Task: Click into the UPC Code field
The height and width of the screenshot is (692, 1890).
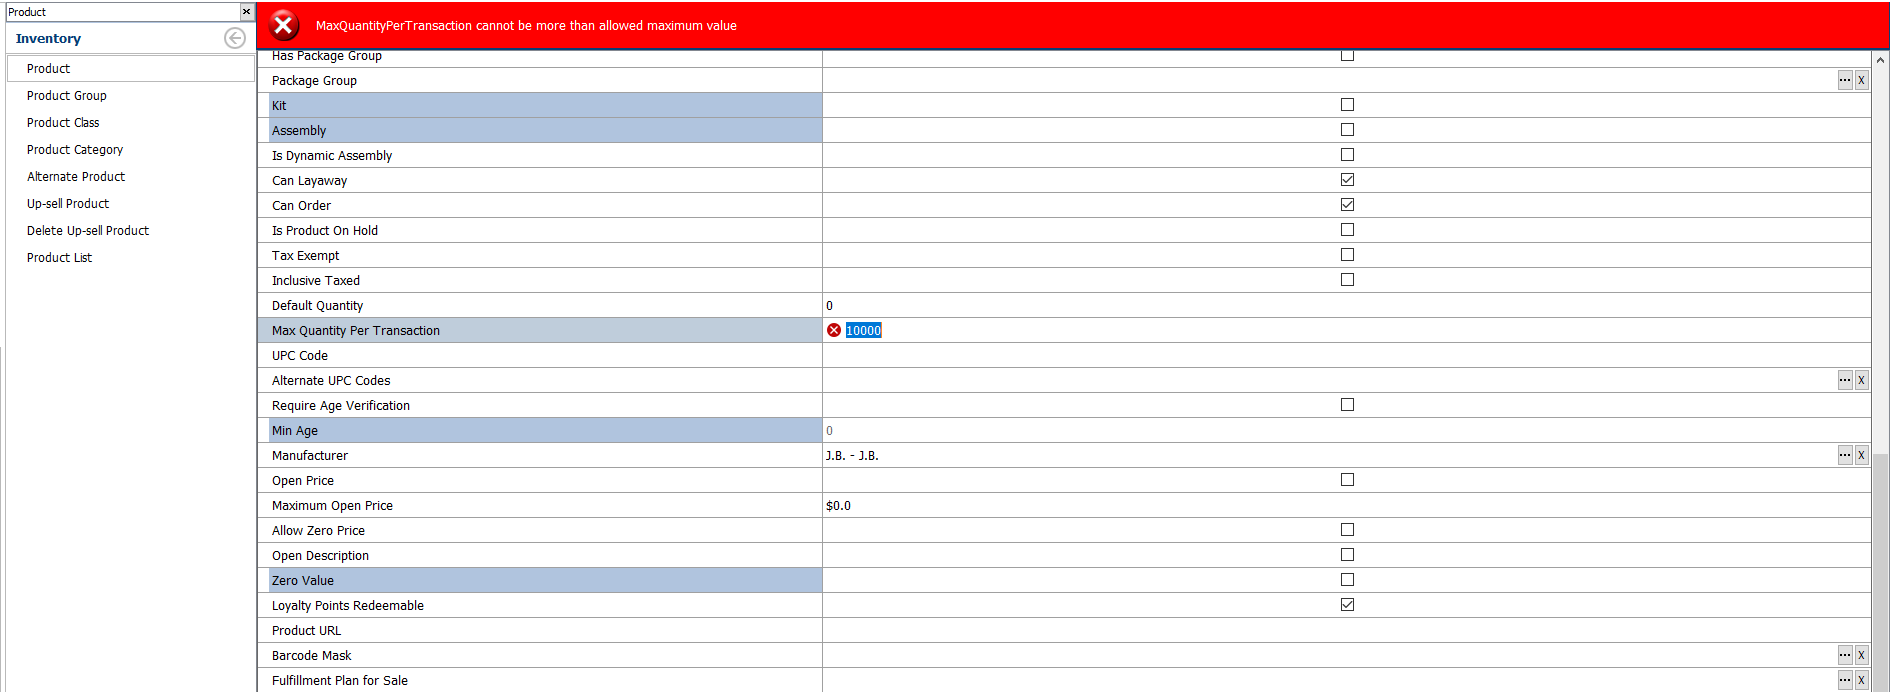Action: pos(1346,355)
